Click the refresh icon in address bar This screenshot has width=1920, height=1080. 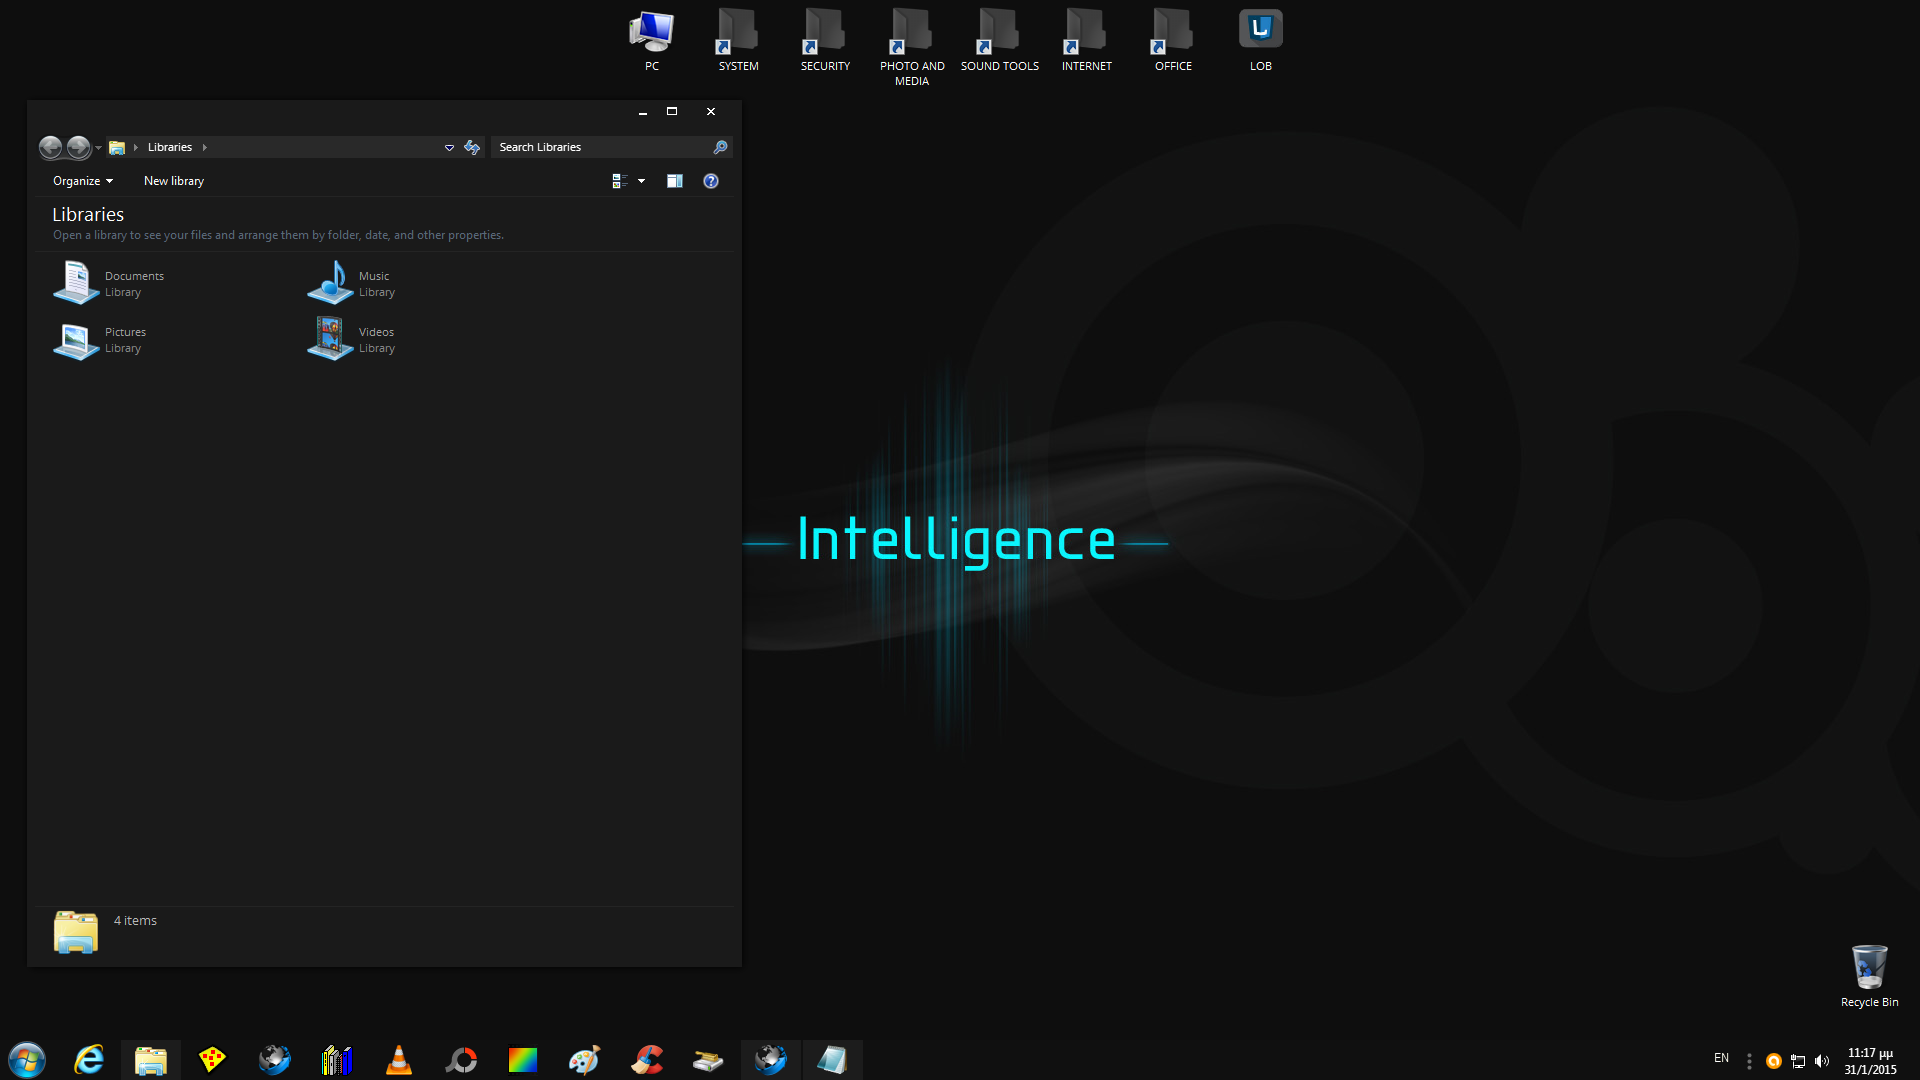point(472,147)
